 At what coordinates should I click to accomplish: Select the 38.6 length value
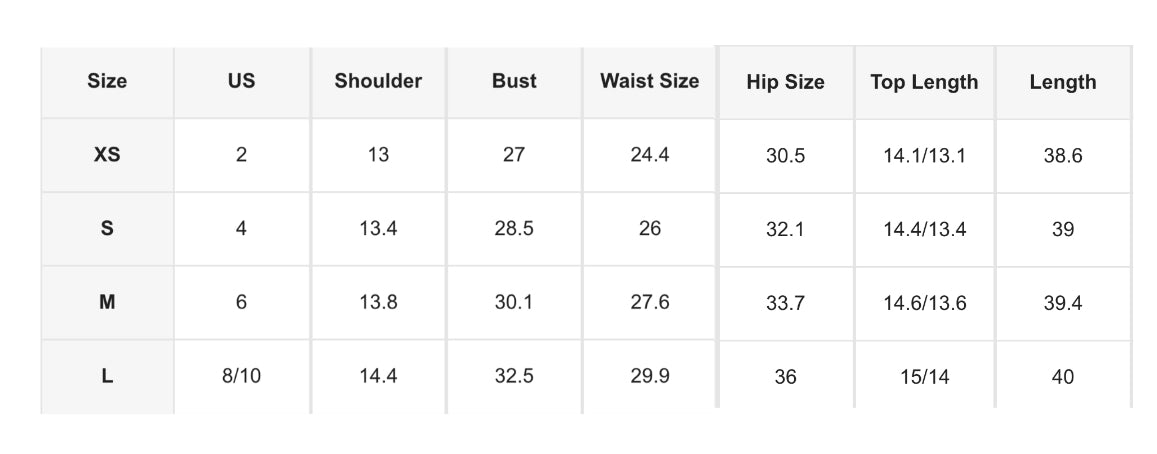(x=1063, y=156)
